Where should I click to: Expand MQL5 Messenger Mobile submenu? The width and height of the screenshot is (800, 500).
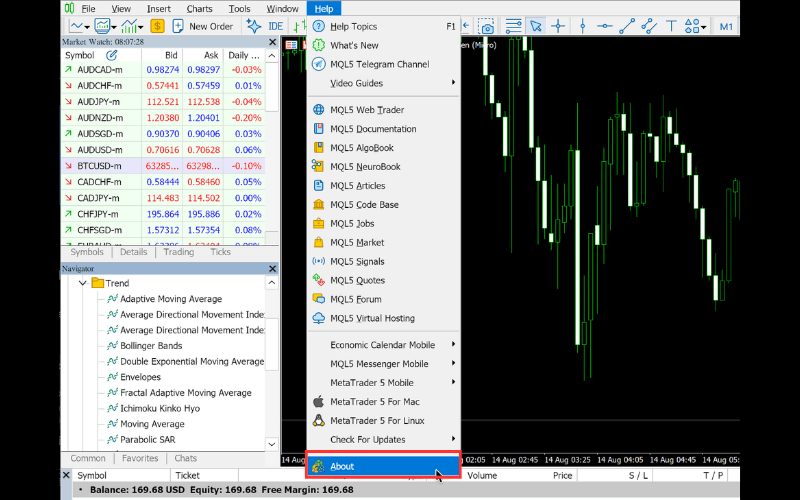[x=384, y=364]
